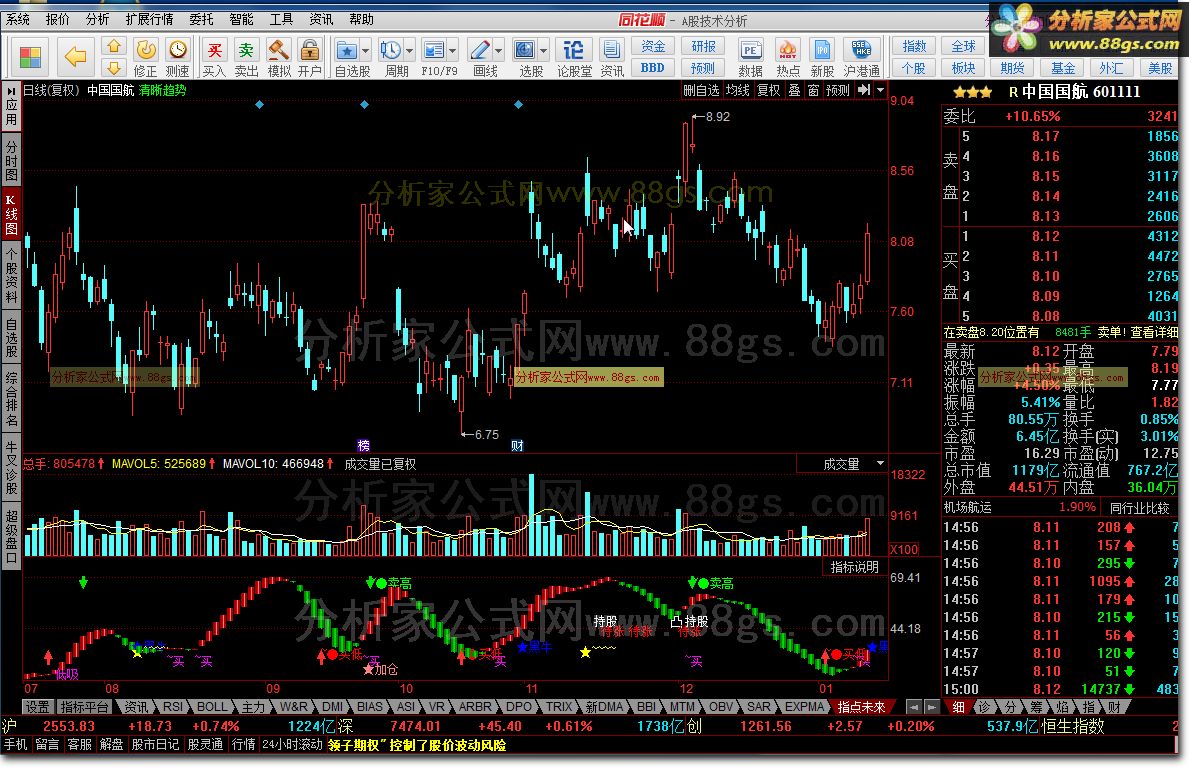Click the 指标说明 indicator description button
This screenshot has height=768, width=1191.
point(855,567)
